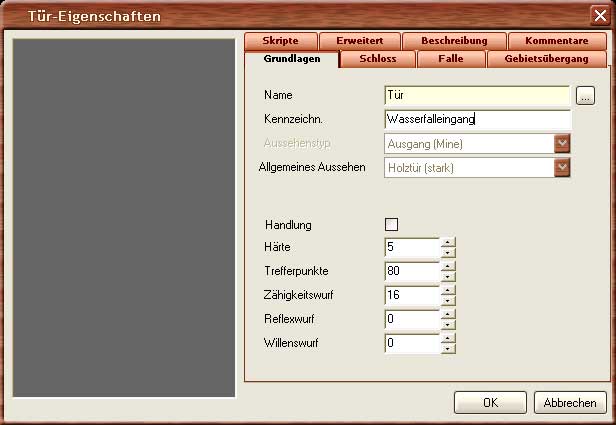Click into the Kennzeichn. text field
Image resolution: width=616 pixels, height=425 pixels.
pos(476,120)
